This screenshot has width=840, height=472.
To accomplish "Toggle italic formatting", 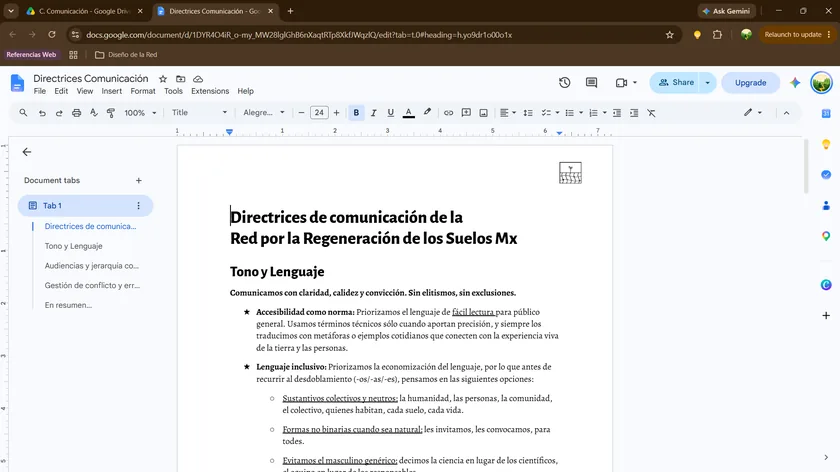I will (373, 113).
